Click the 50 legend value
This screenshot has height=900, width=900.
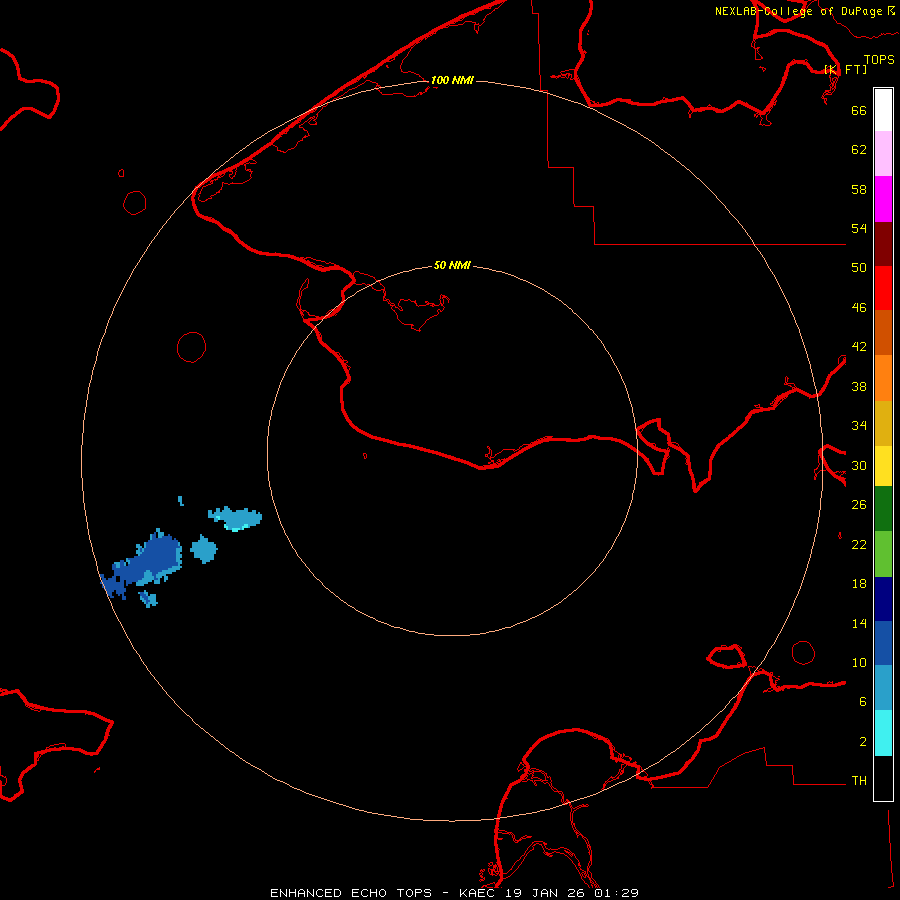coord(859,268)
